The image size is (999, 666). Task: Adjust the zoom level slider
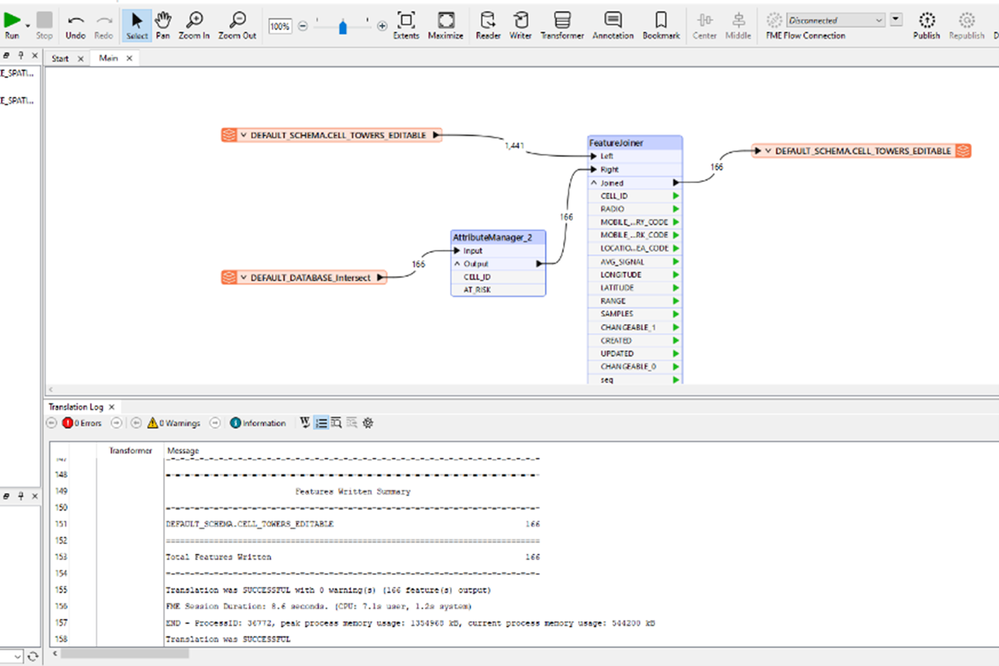coord(342,27)
